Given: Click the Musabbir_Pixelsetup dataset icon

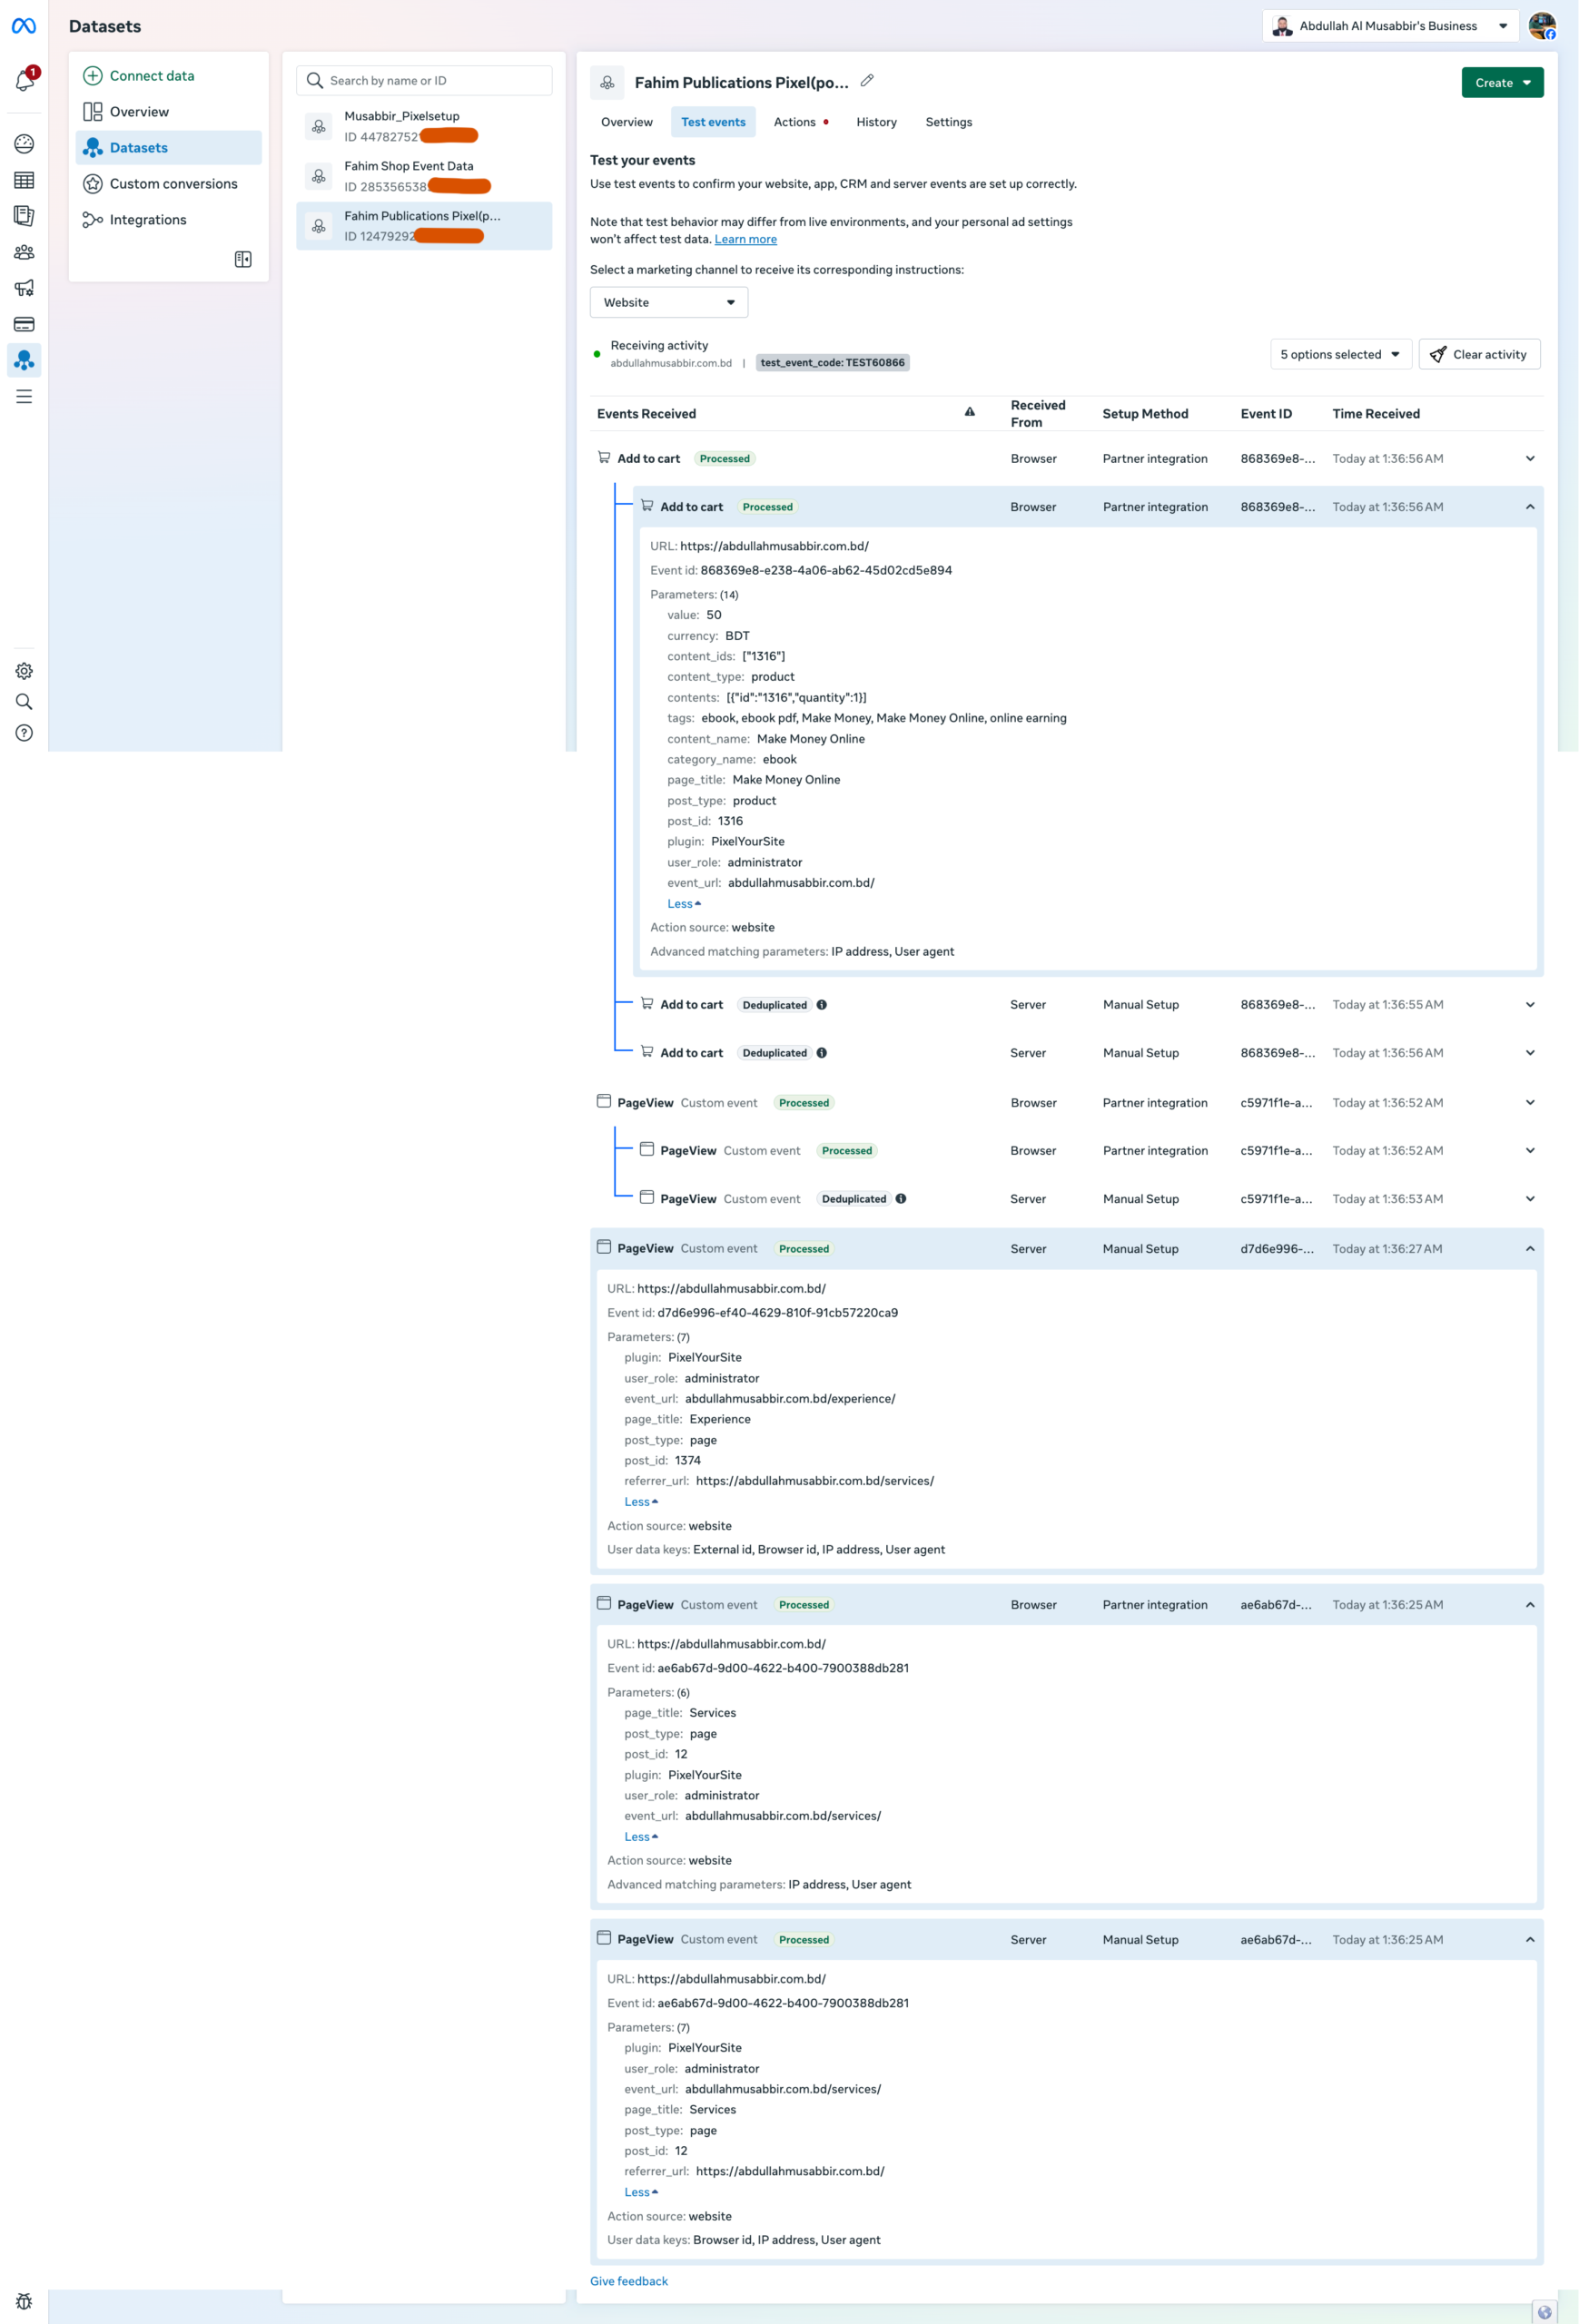Looking at the screenshot, I should coord(319,126).
